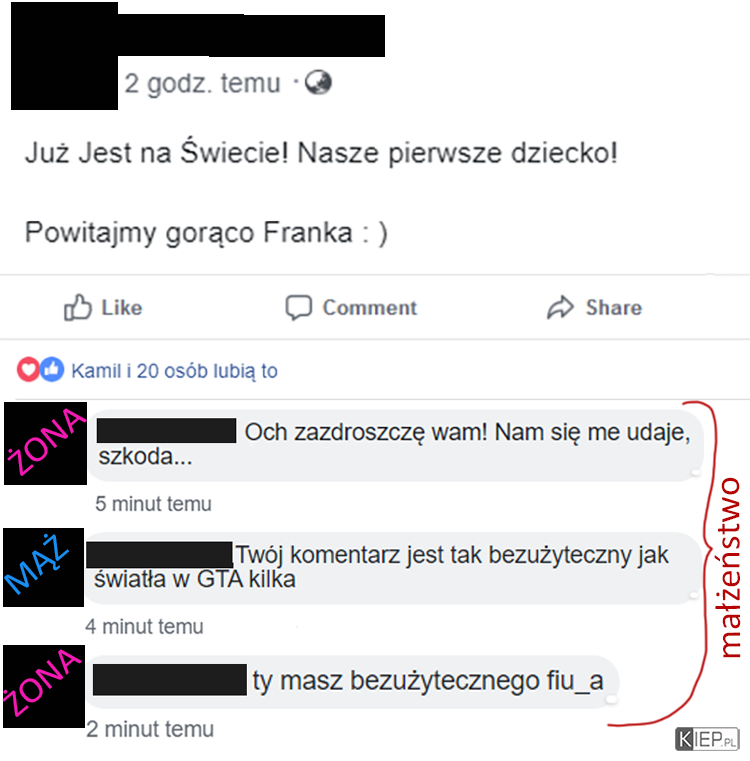Click the "2 godz. temu" post timestamp

pyautogui.click(x=202, y=83)
